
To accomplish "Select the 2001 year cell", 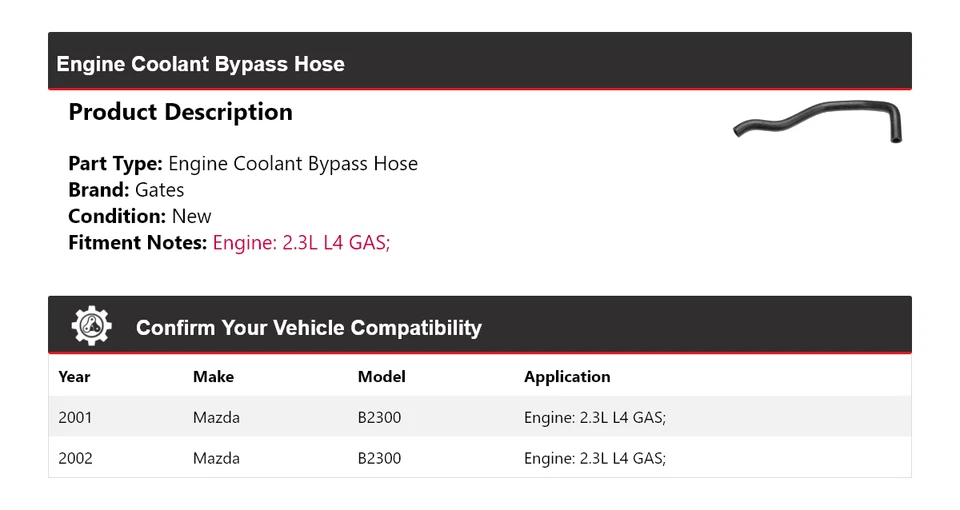I will click(75, 417).
